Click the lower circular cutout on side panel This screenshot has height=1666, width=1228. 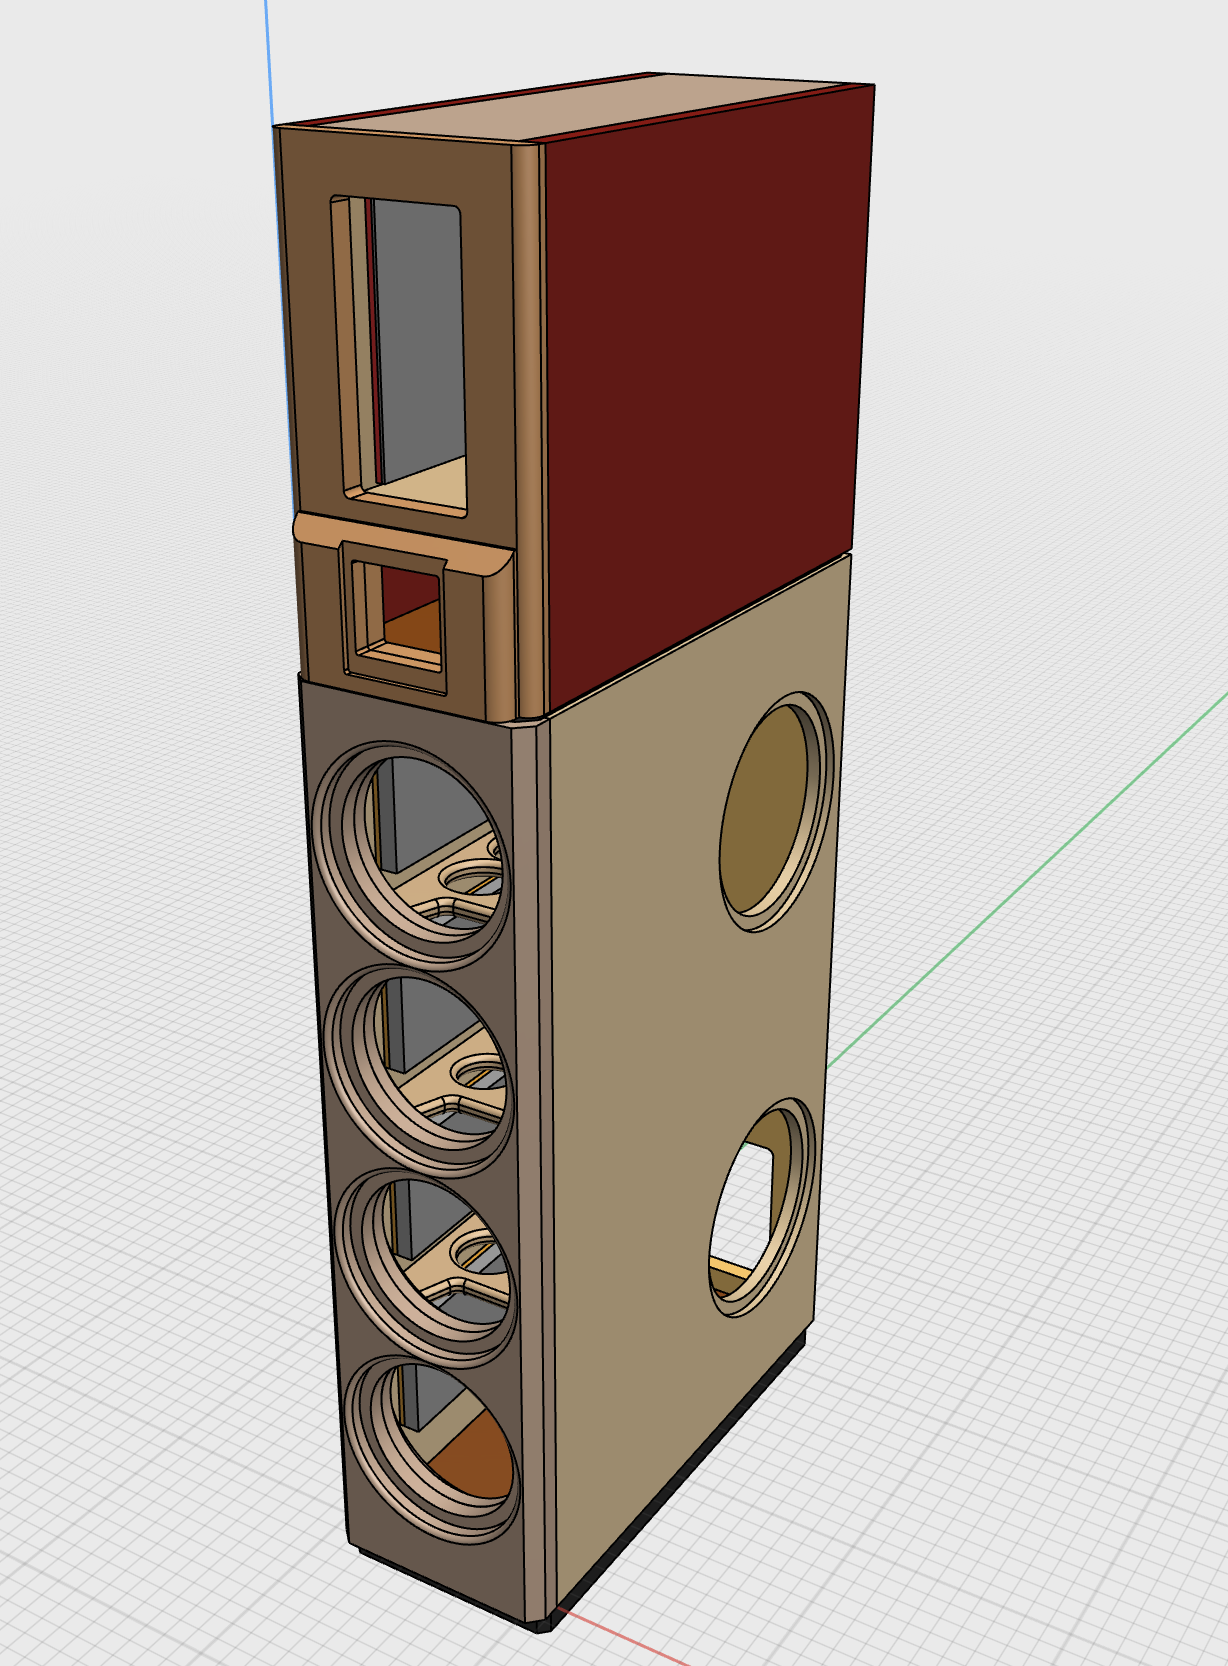click(x=763, y=1207)
